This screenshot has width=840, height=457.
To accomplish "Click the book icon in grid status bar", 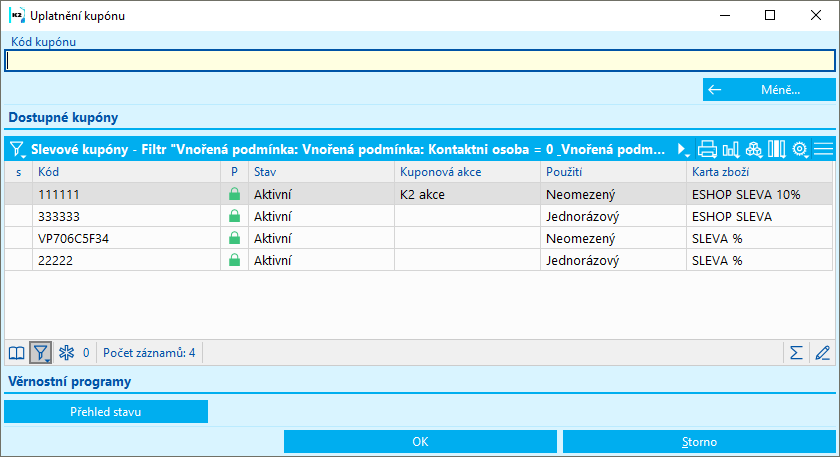I will [17, 353].
